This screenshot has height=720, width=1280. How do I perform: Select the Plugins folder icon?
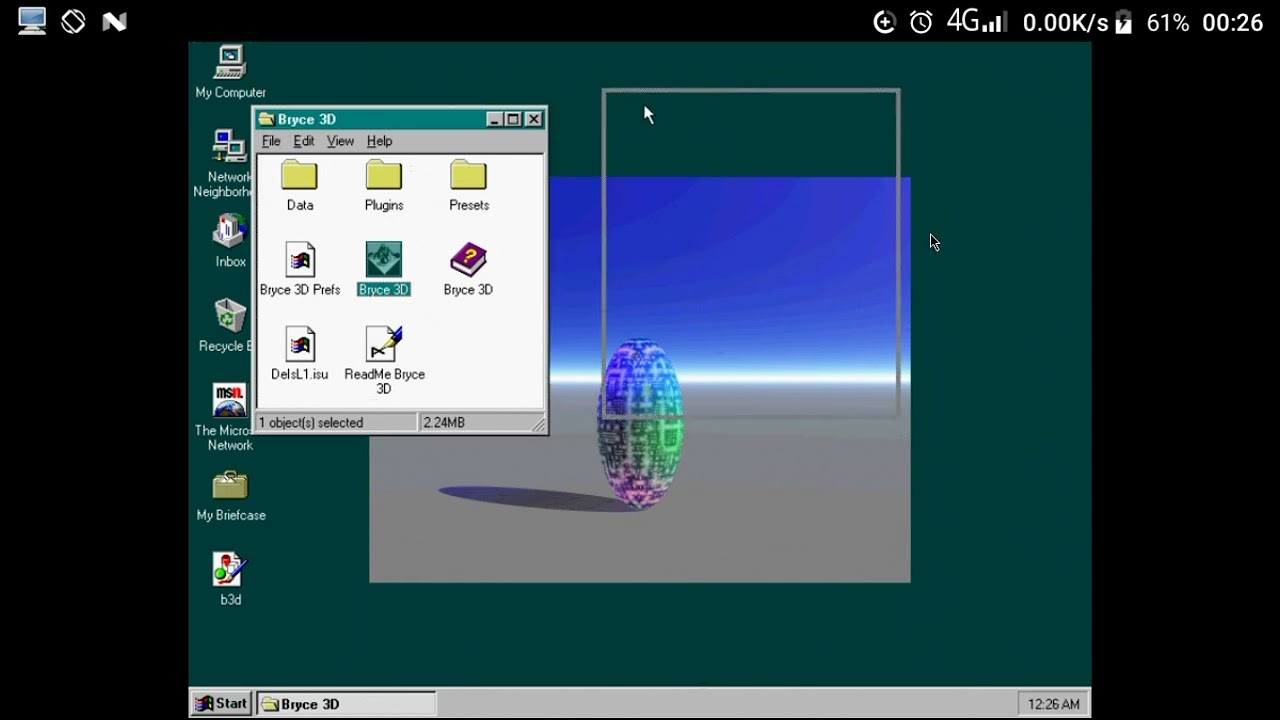383,176
